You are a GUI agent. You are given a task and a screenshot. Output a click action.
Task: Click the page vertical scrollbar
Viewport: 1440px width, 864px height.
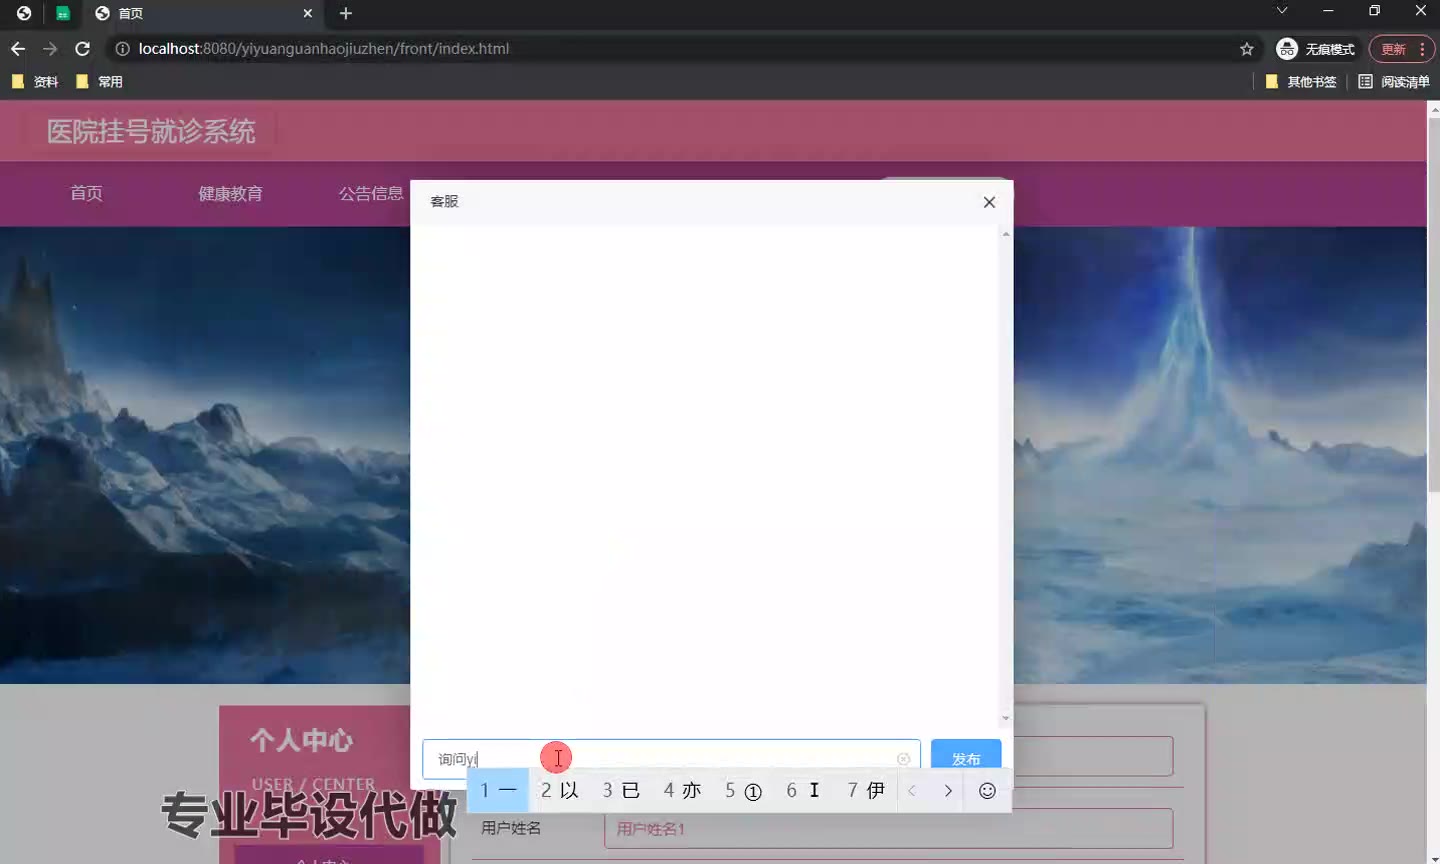coord(1433,305)
